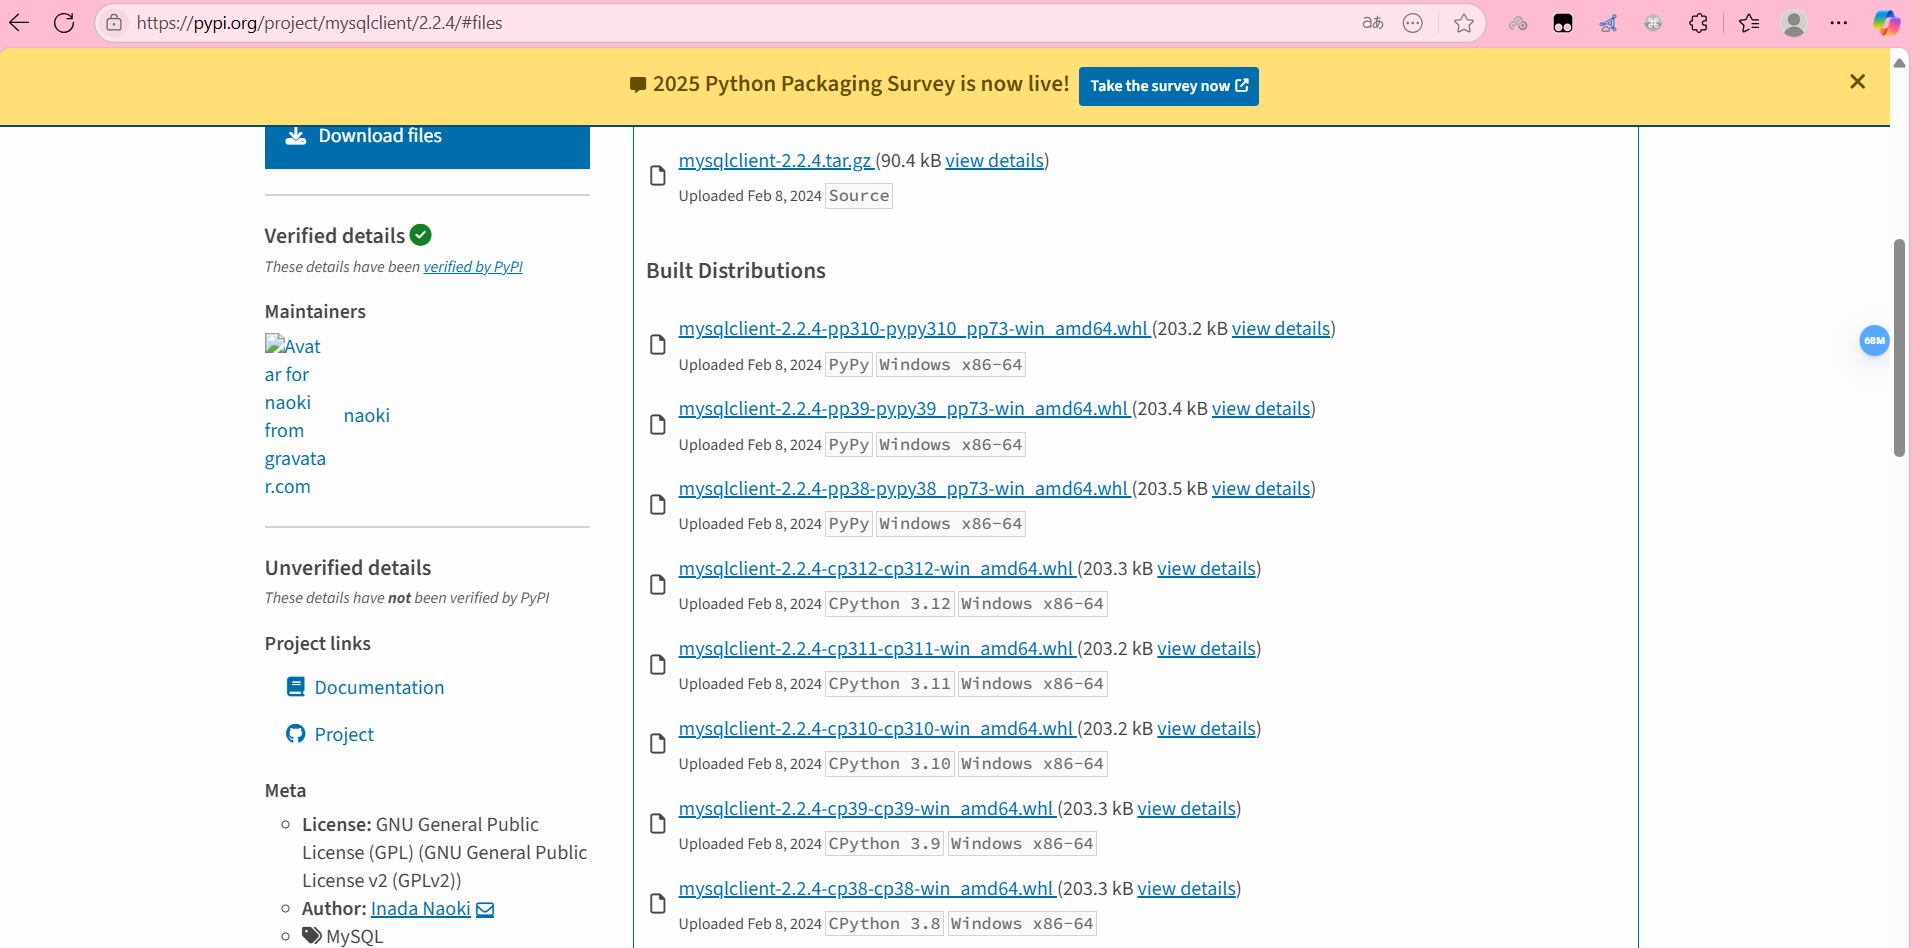Click the page vertical scrollbar thumb

(x=1899, y=348)
